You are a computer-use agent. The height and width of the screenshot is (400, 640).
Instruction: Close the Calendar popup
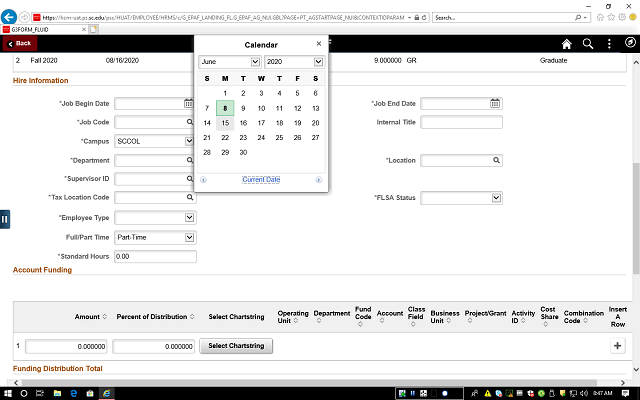319,44
